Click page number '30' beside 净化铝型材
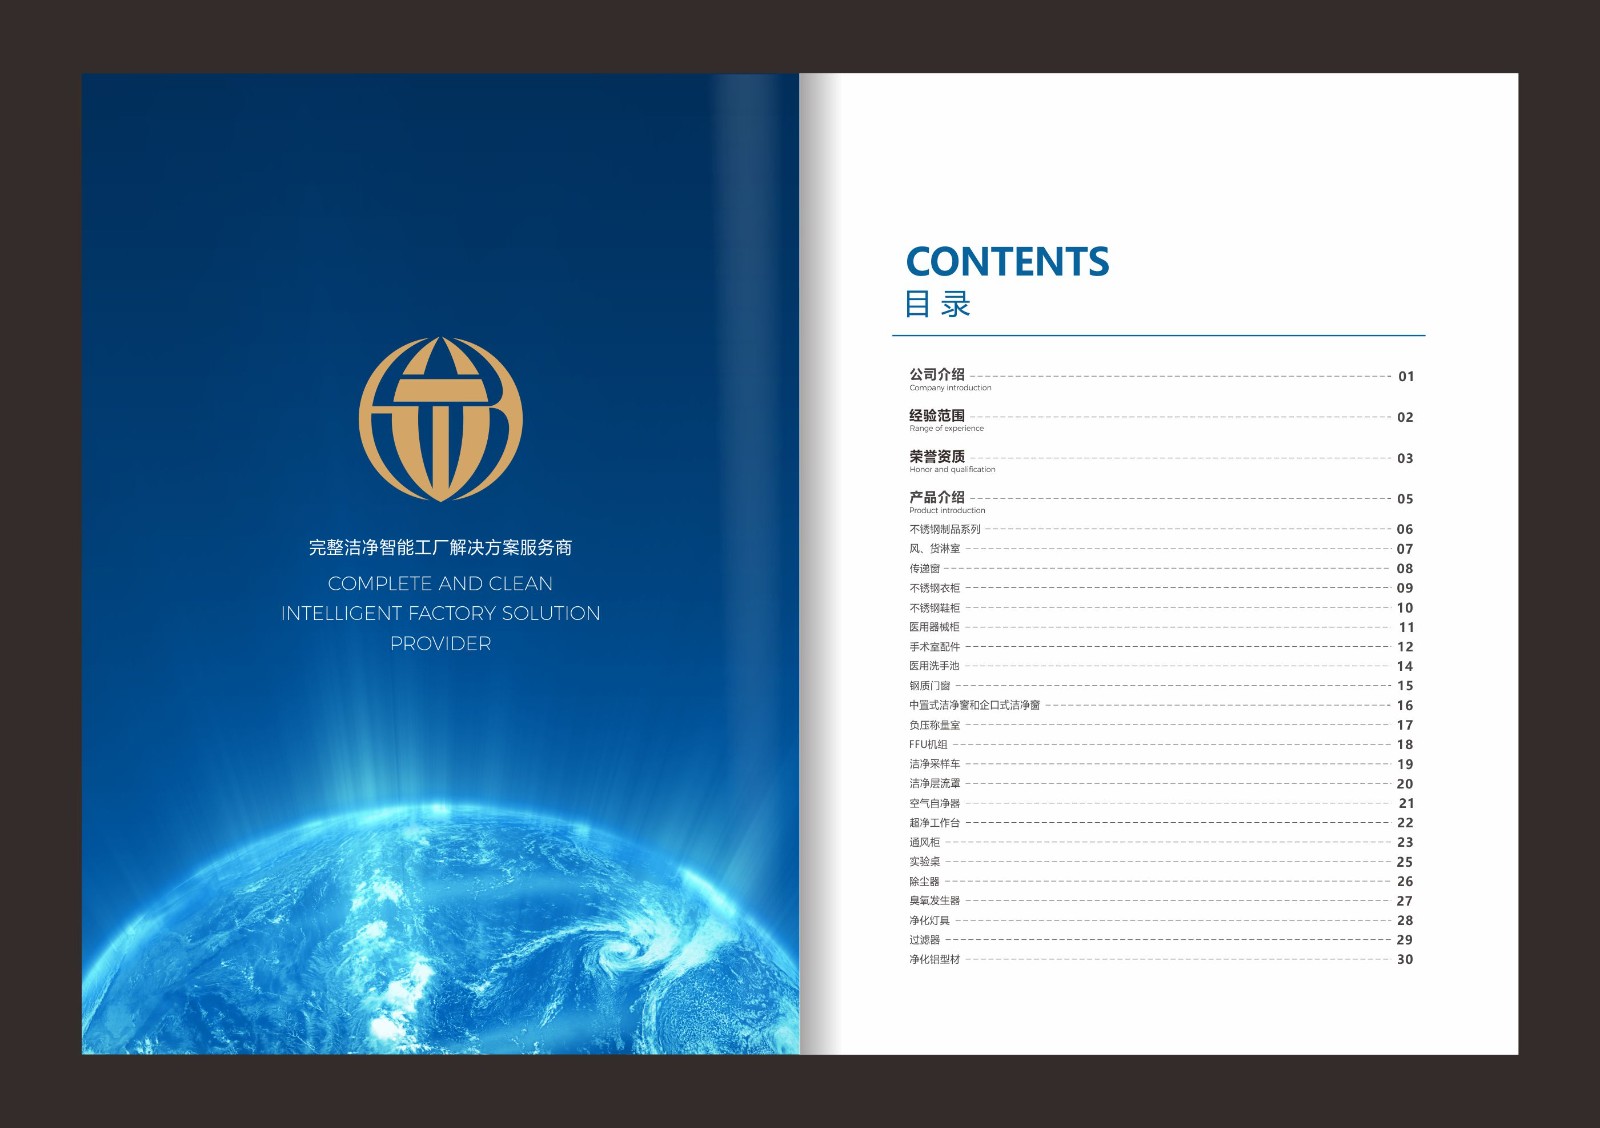The height and width of the screenshot is (1128, 1600). (x=1405, y=960)
